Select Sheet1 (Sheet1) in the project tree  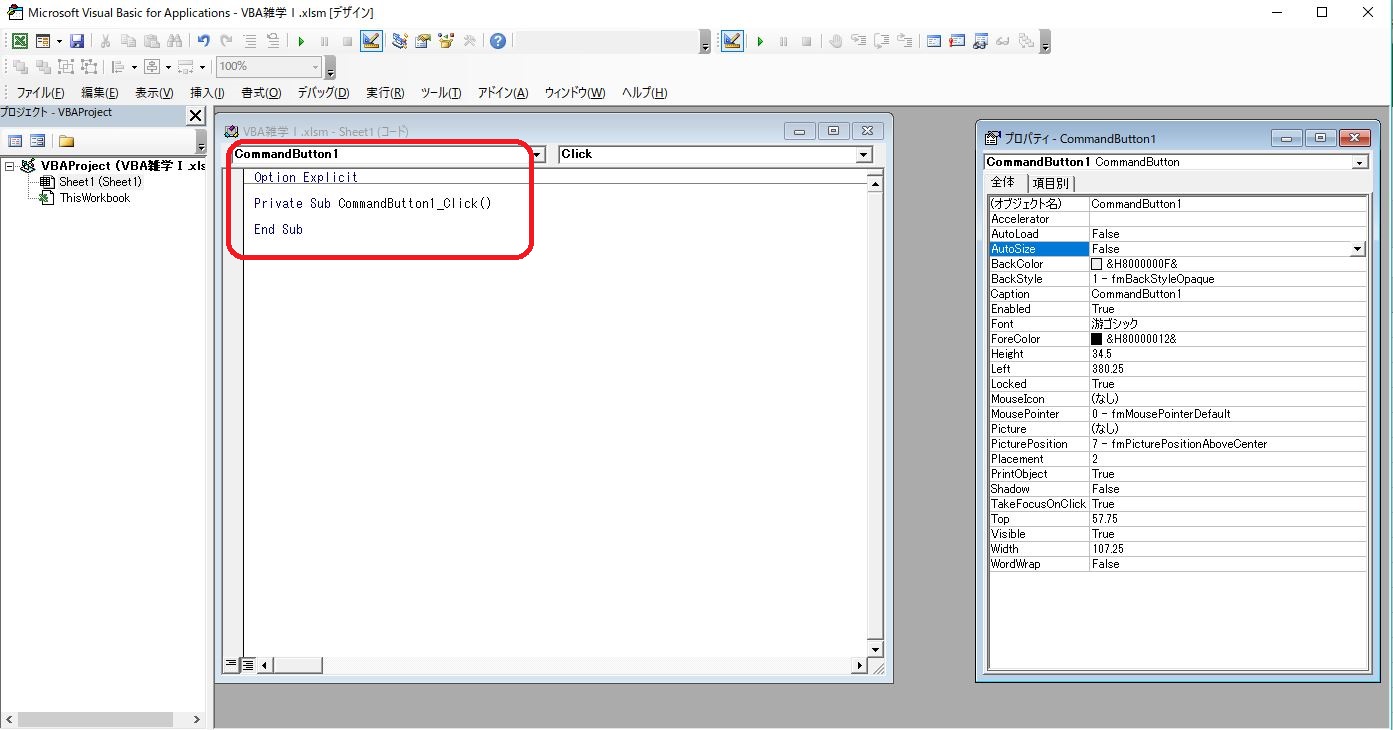pos(100,182)
